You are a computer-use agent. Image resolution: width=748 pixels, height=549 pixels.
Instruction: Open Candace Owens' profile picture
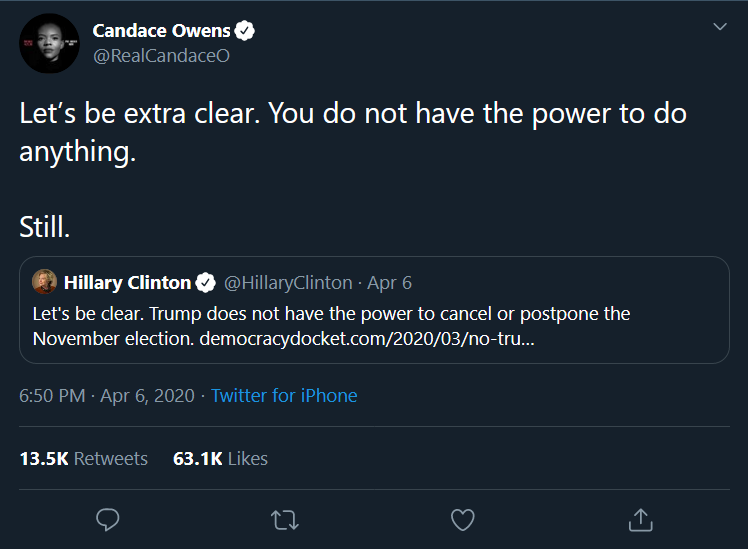point(49,43)
